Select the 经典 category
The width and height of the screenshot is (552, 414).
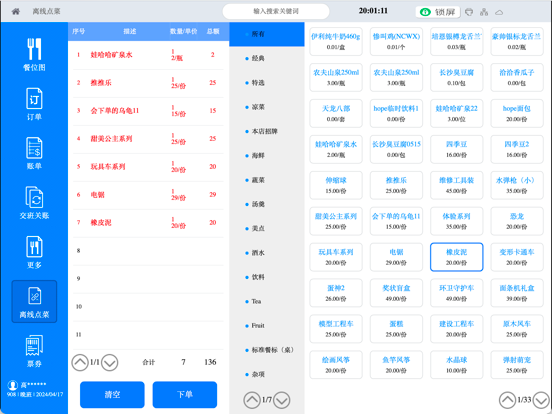coord(267,58)
